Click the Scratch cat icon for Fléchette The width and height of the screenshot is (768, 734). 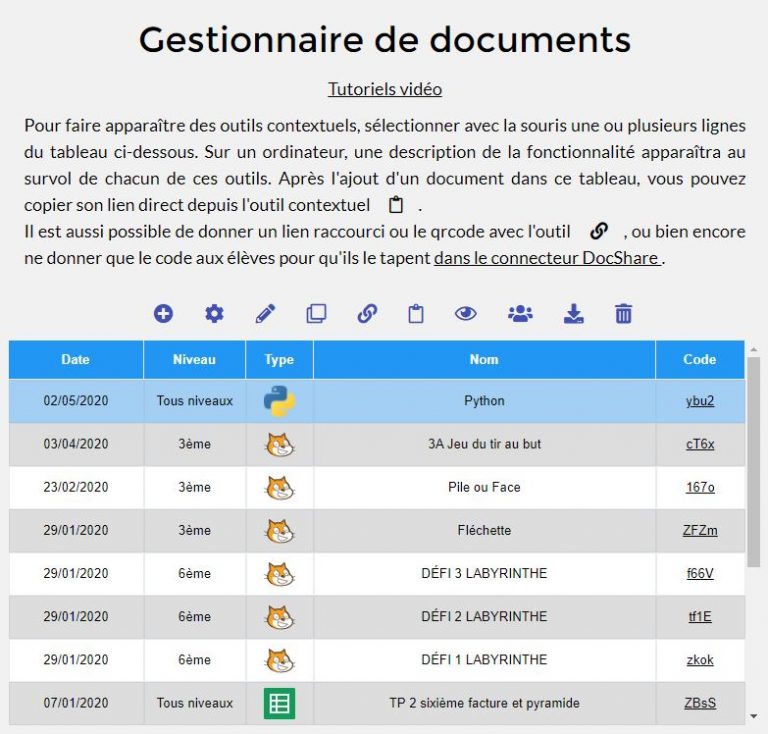pyautogui.click(x=279, y=531)
